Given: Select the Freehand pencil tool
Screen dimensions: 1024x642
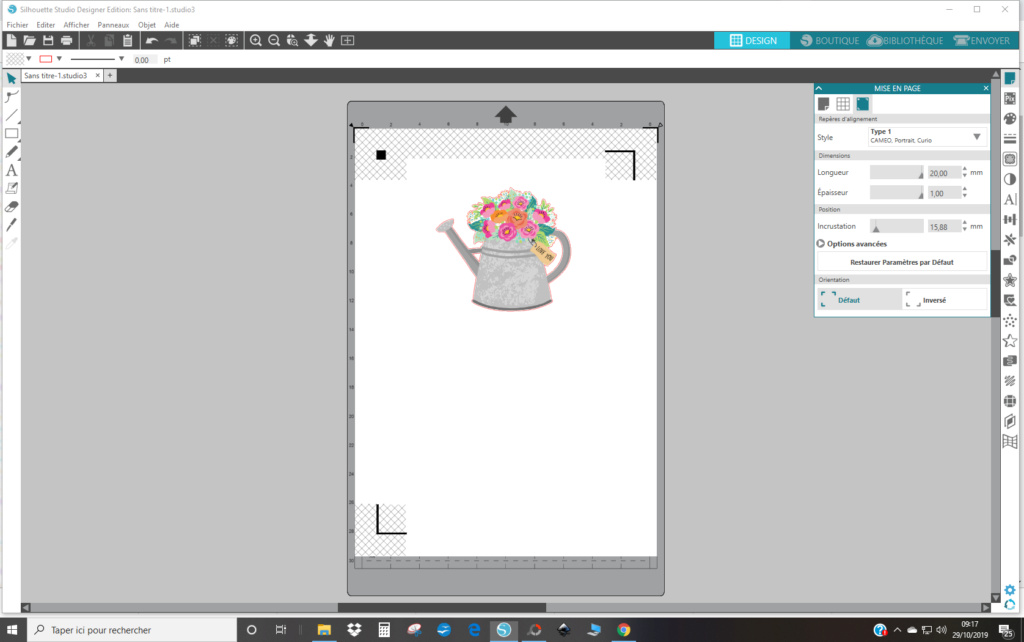Looking at the screenshot, I should (11, 152).
